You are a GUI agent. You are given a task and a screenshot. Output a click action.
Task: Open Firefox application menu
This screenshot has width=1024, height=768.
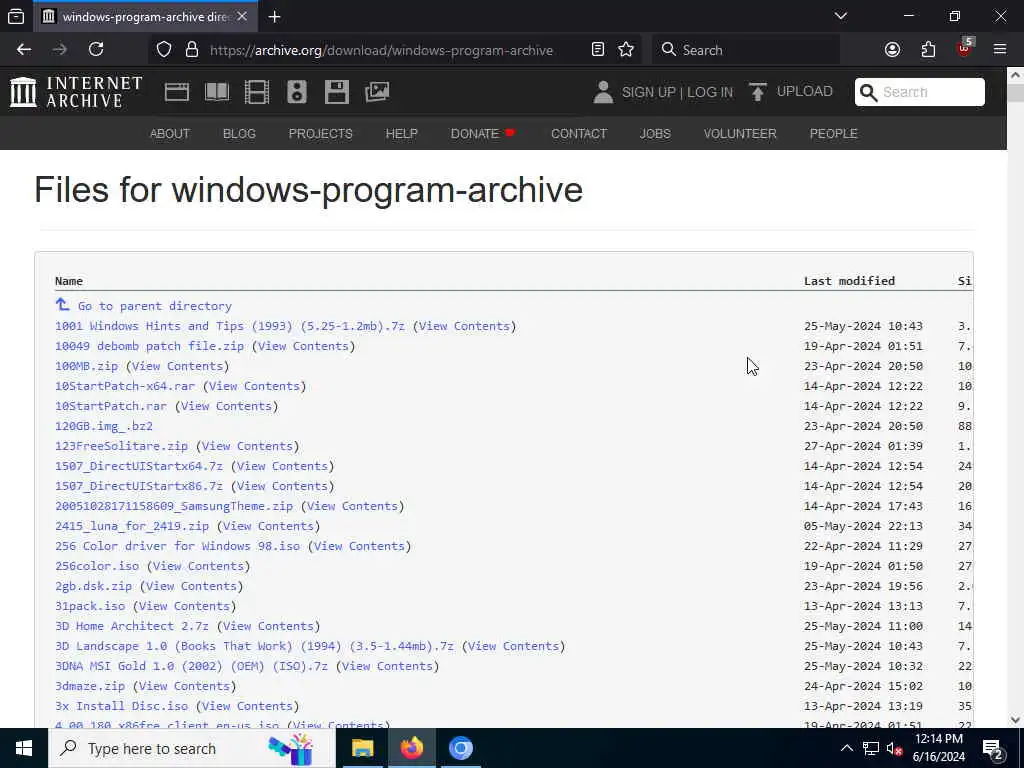[1000, 50]
